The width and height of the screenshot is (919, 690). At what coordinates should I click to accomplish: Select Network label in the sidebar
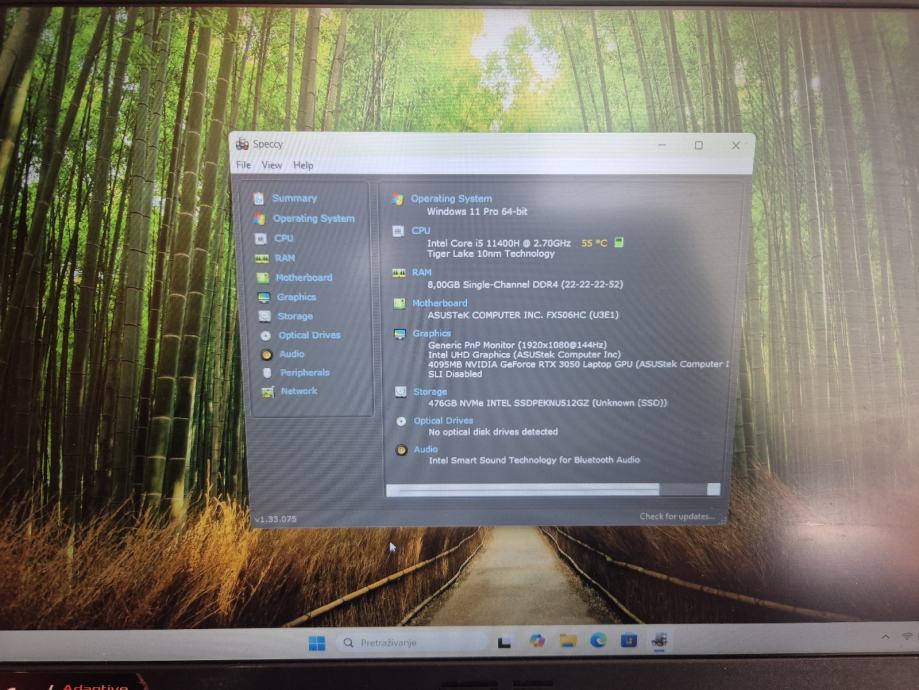click(x=299, y=390)
